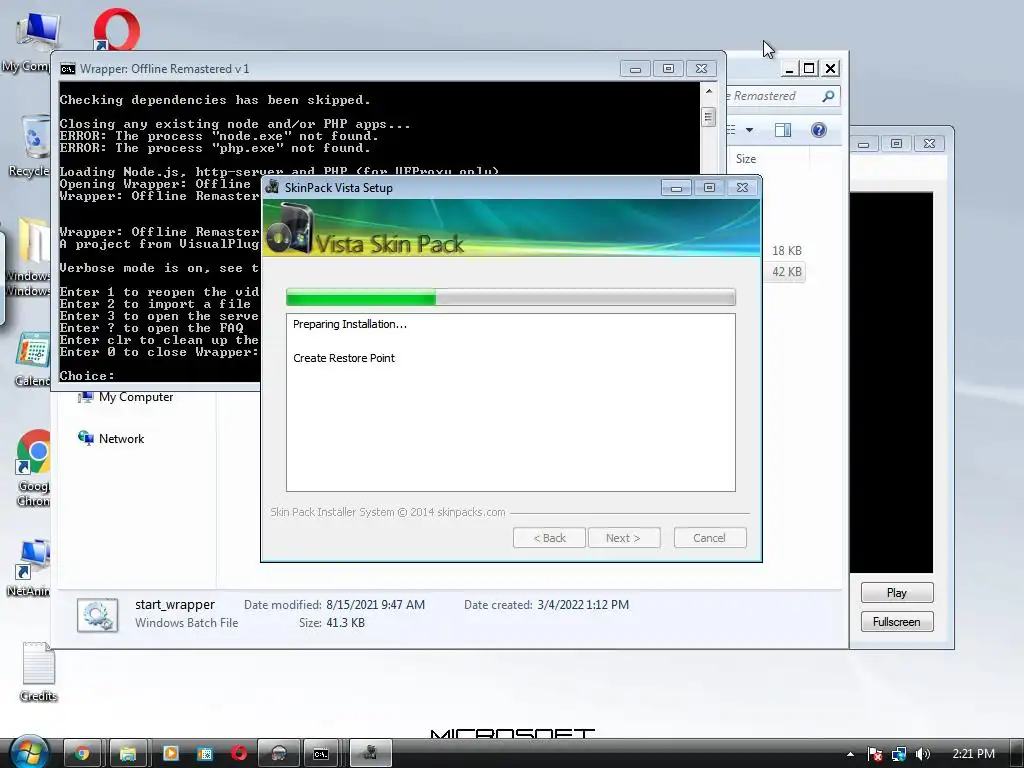Click the Next > button in setup
The image size is (1024, 768).
pyautogui.click(x=624, y=538)
